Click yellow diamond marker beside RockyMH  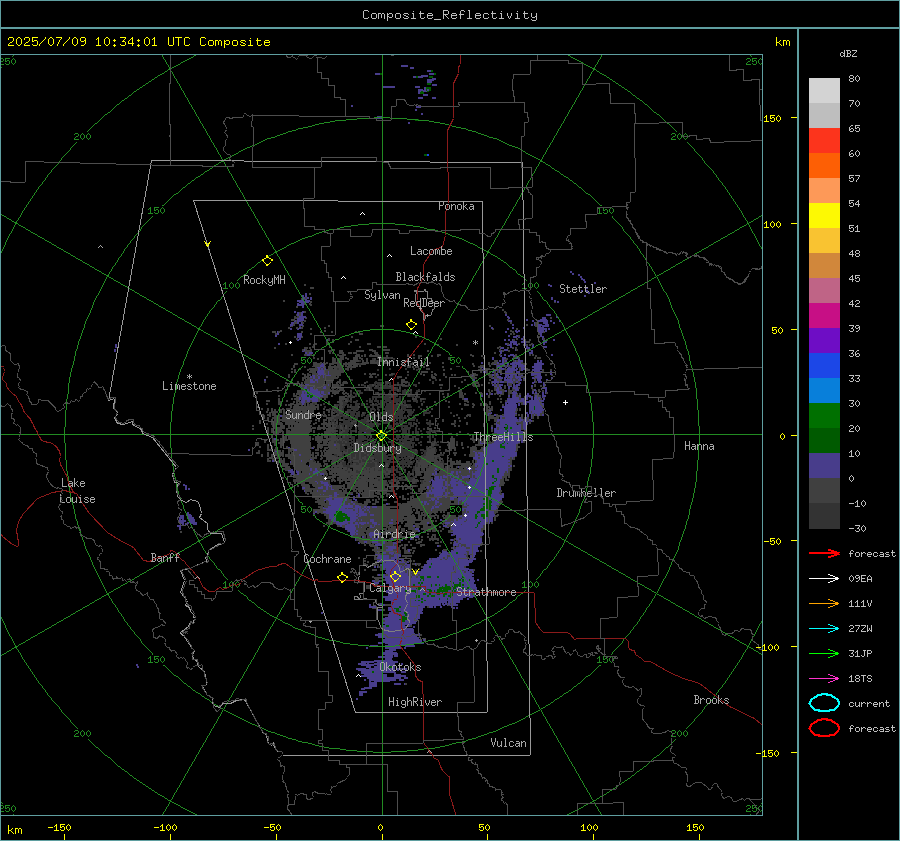[267, 261]
